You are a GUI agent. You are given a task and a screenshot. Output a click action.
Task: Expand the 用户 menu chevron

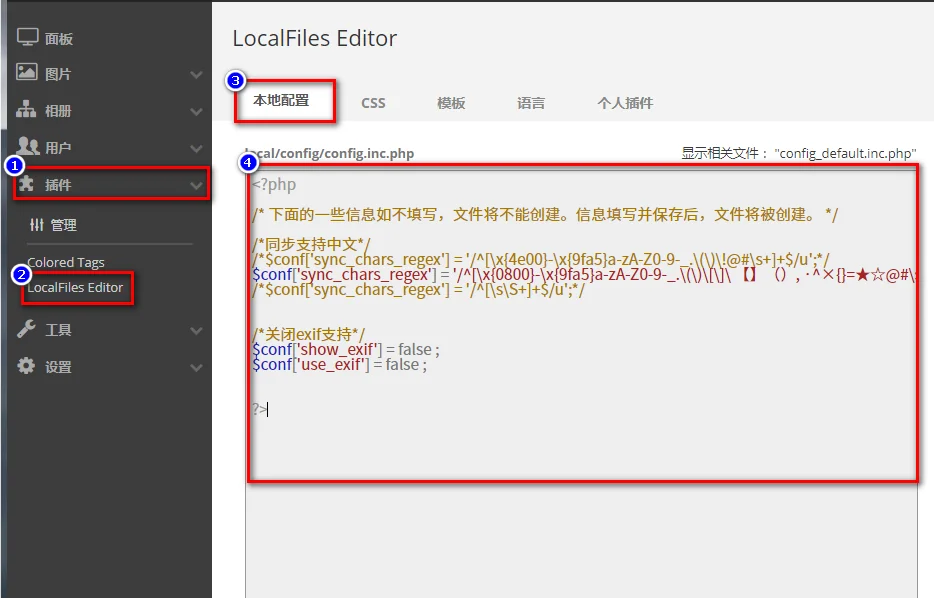(x=196, y=148)
